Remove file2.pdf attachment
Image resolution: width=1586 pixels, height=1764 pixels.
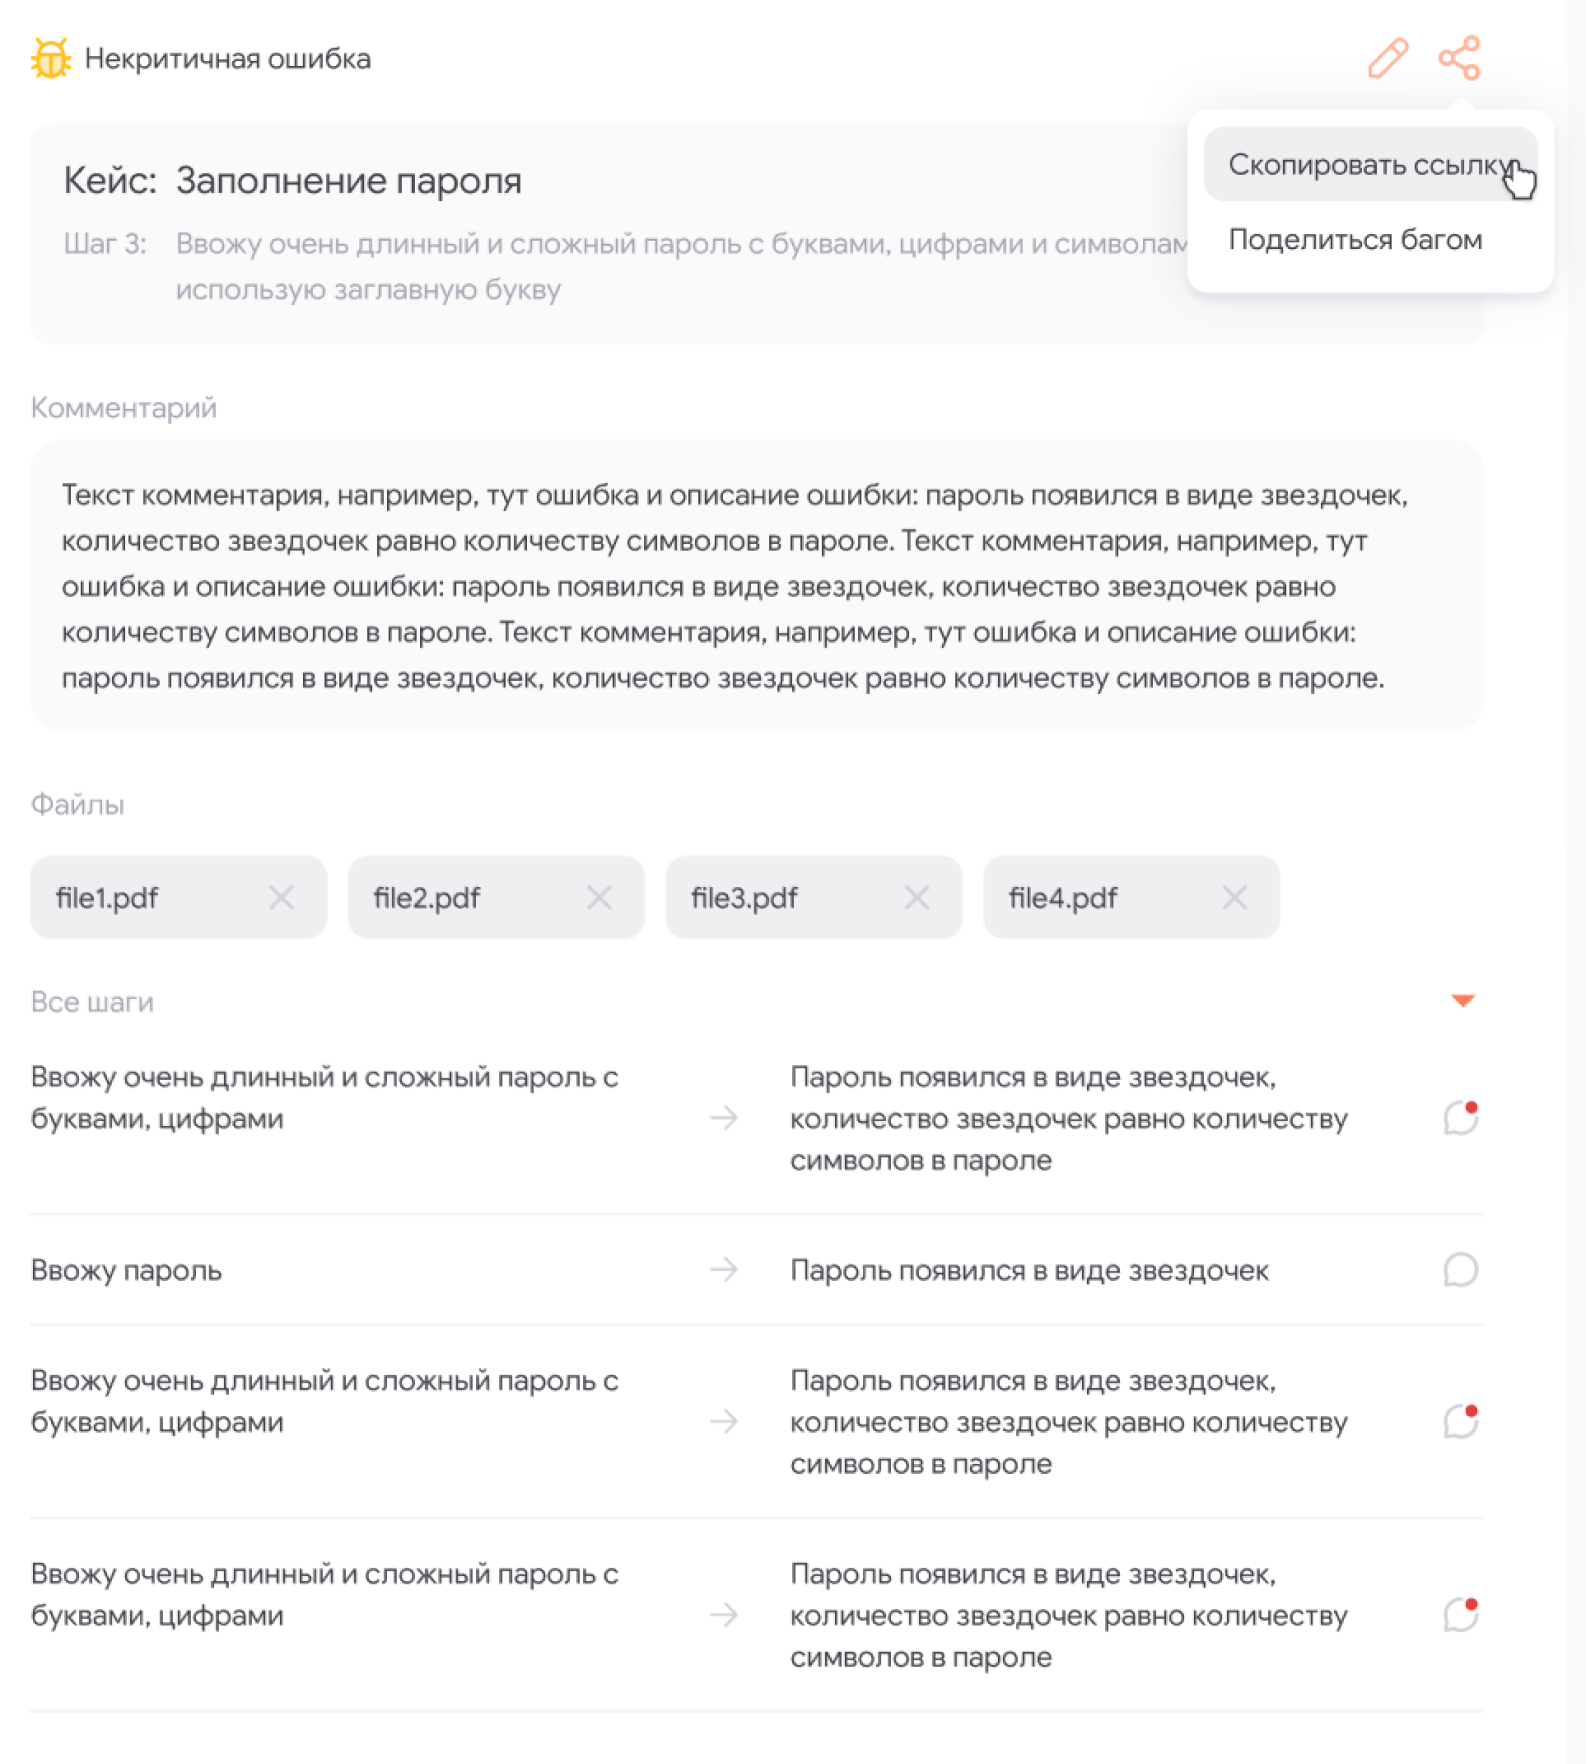599,898
